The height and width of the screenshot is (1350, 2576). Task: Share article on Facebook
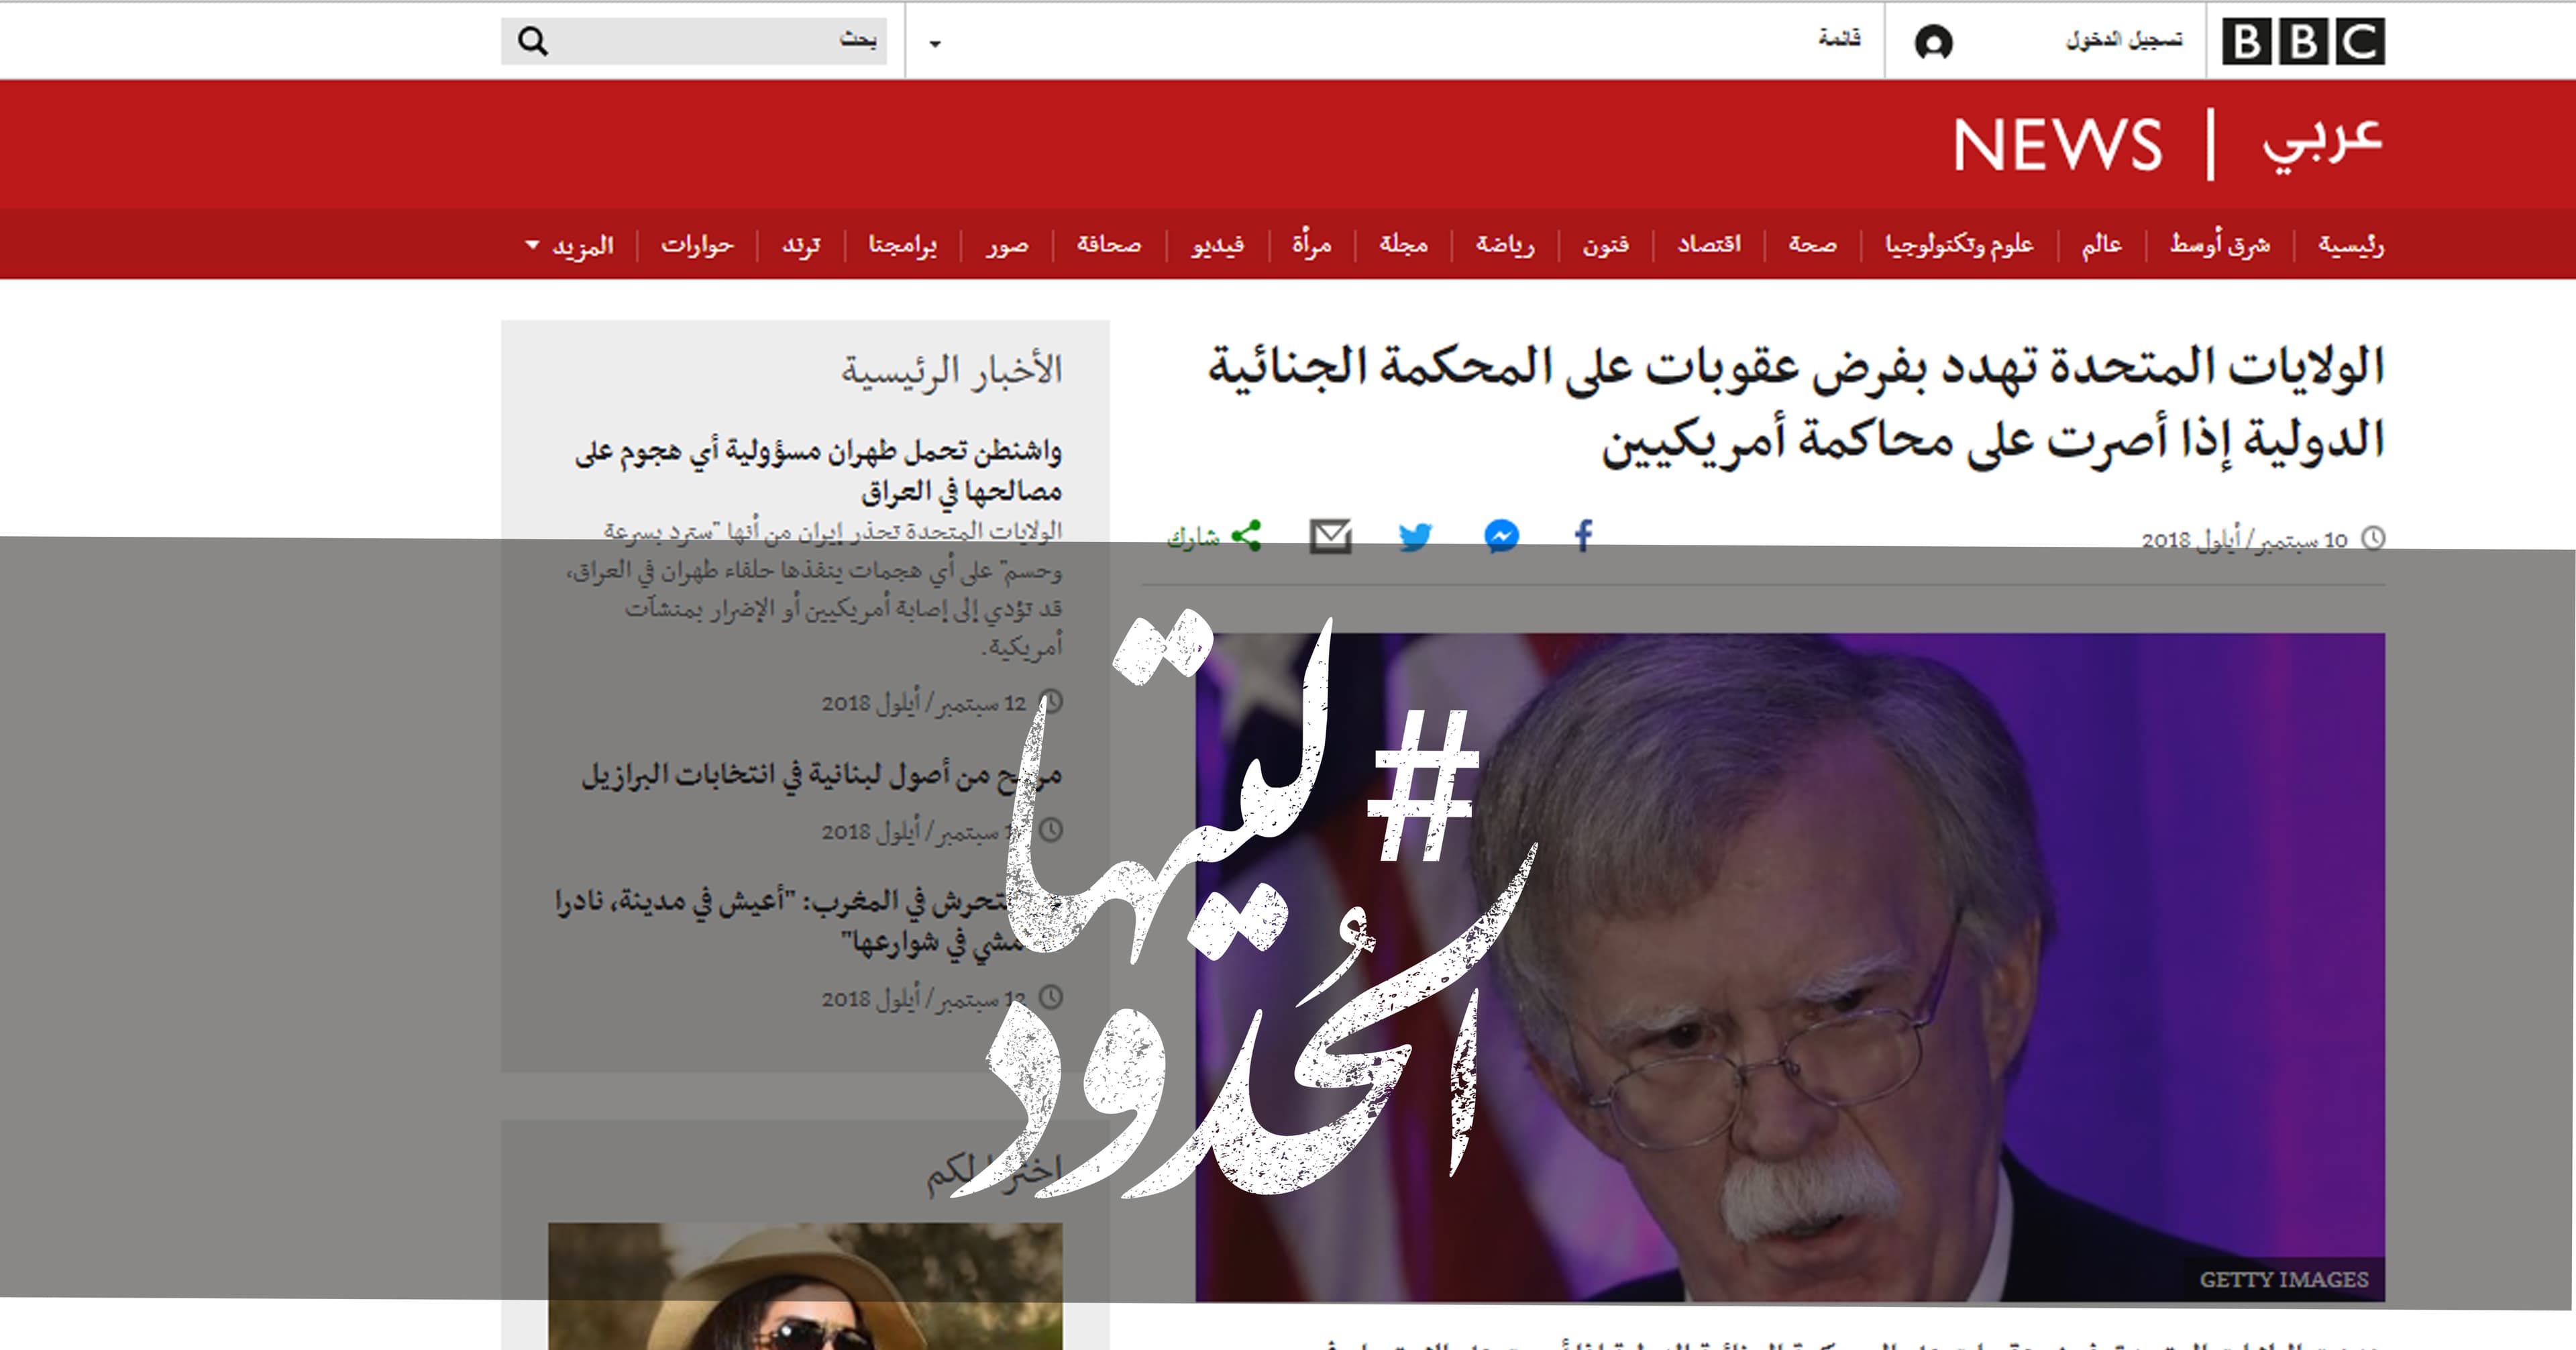point(1583,536)
